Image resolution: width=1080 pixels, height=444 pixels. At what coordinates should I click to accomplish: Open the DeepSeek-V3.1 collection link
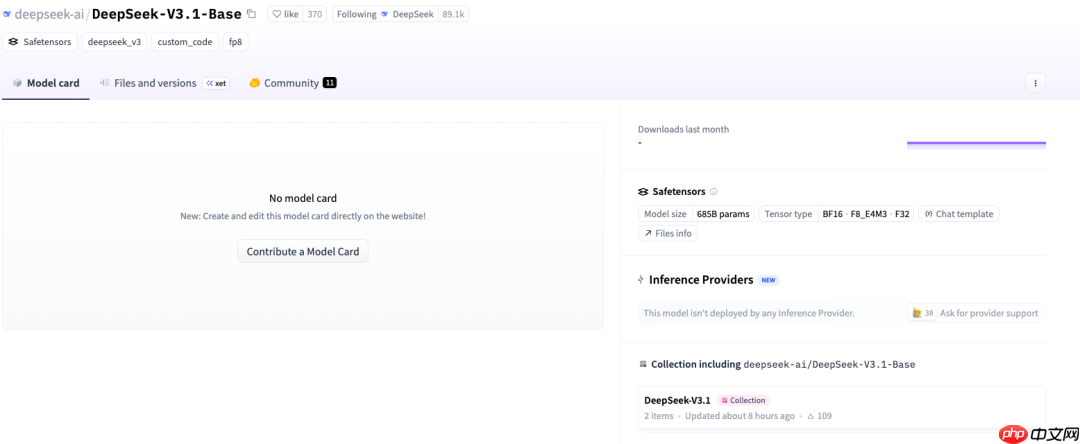[677, 400]
